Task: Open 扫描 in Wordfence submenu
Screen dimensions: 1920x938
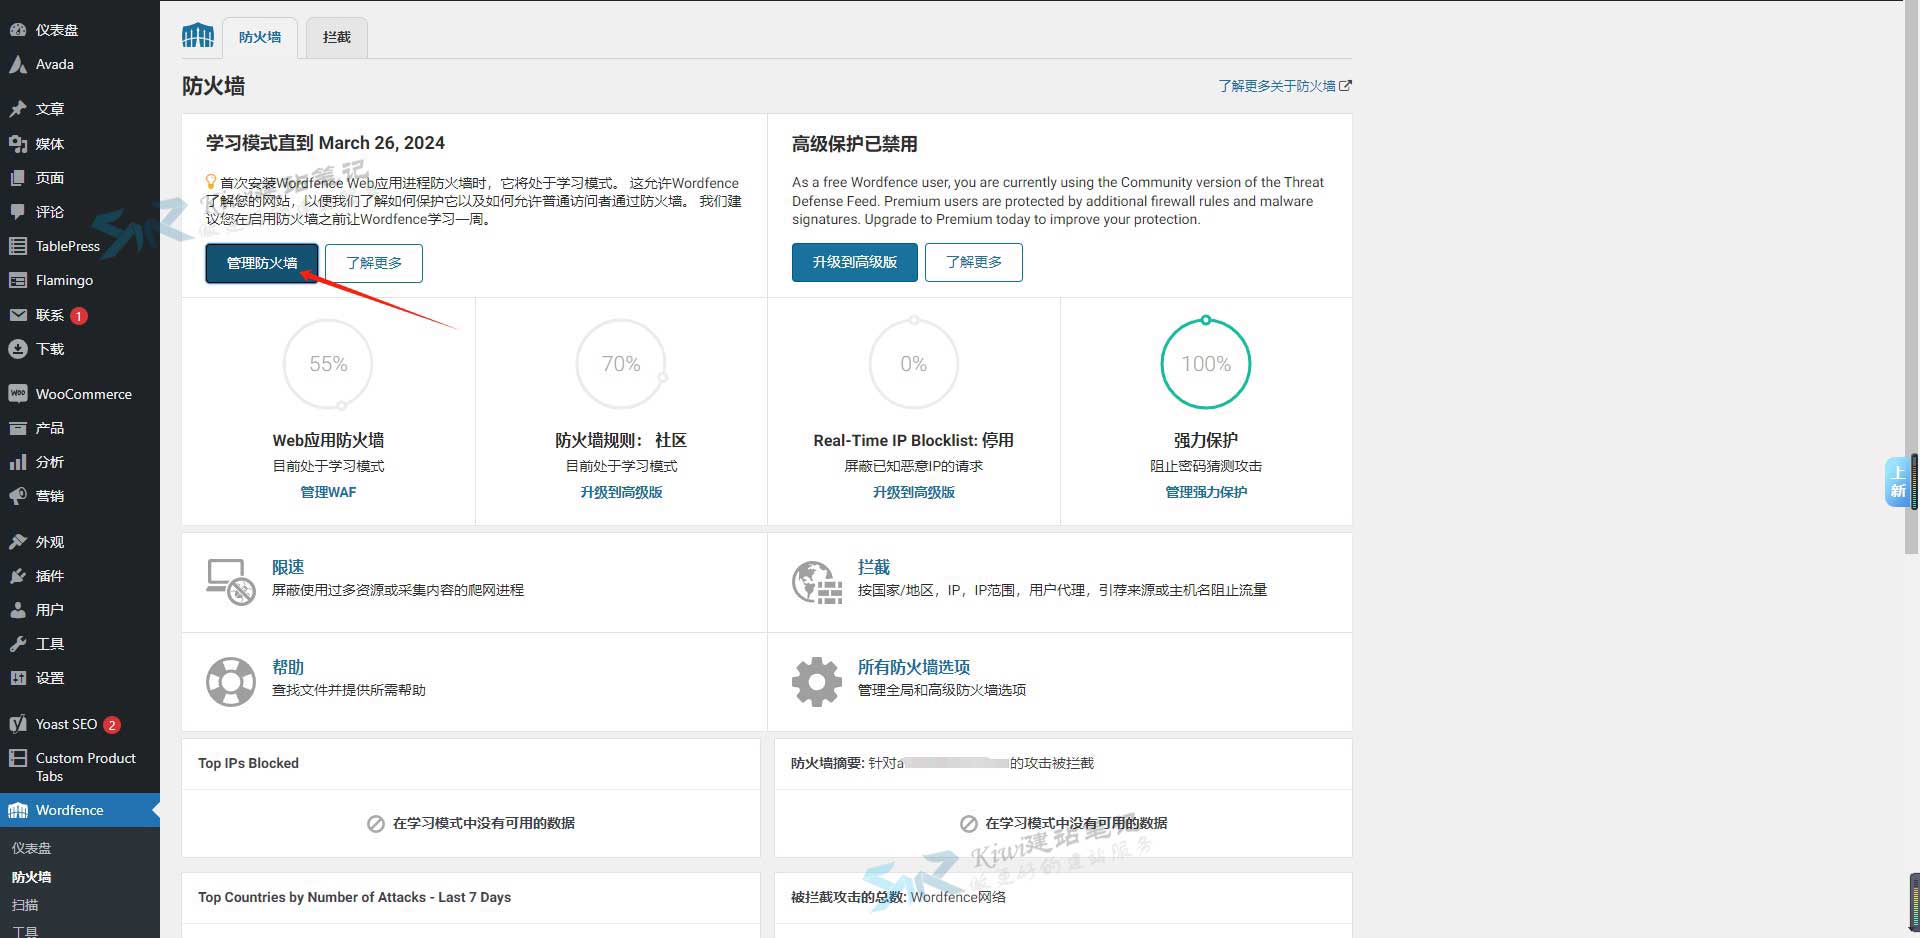Action: 25,905
